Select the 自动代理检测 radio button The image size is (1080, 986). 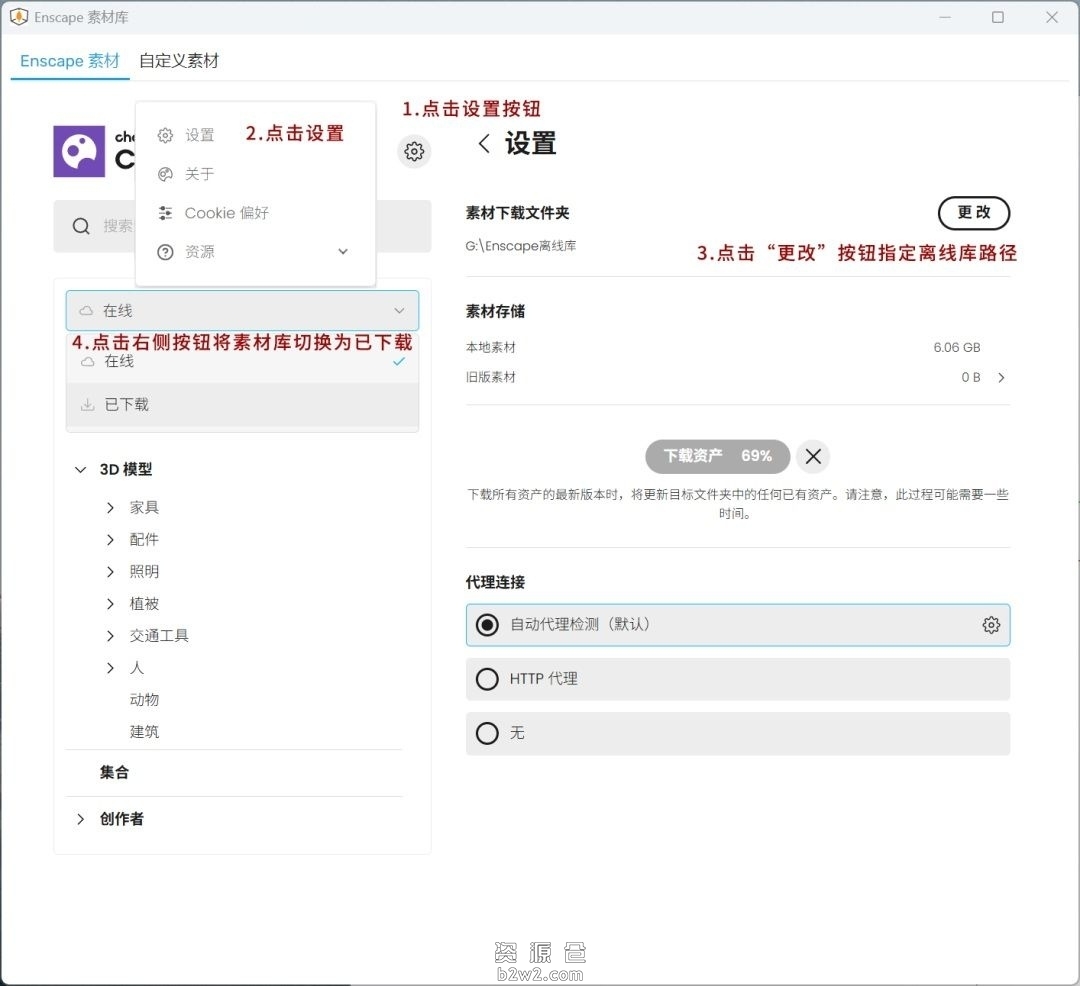[486, 624]
